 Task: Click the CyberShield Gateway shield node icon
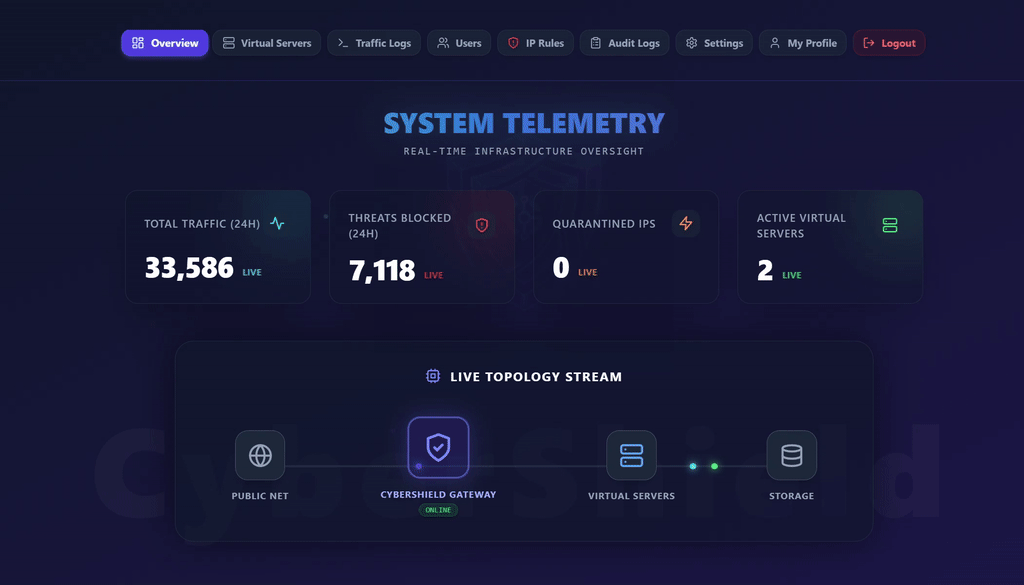439,448
